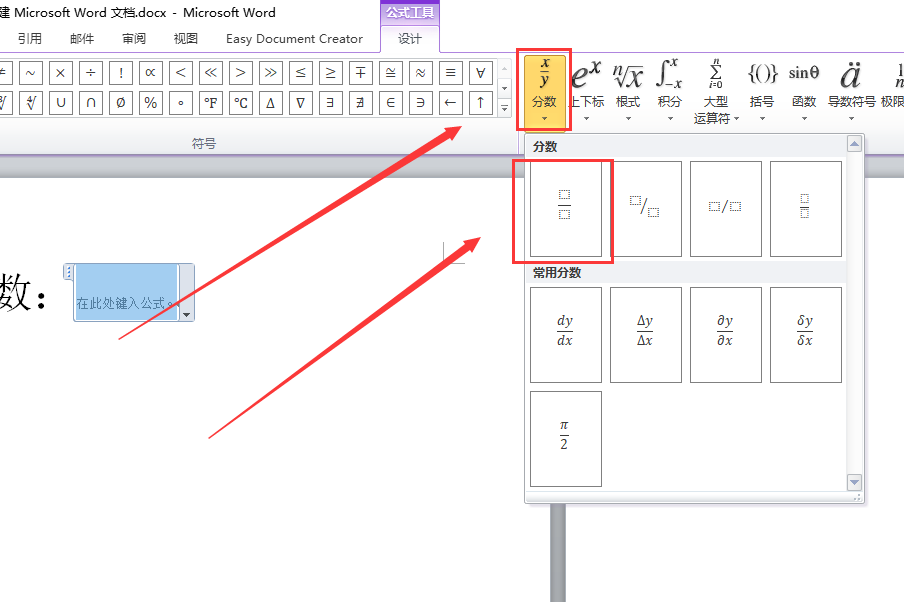904x602 pixels.
Task: Insert the proportional-to ∝ symbol
Action: click(x=150, y=73)
